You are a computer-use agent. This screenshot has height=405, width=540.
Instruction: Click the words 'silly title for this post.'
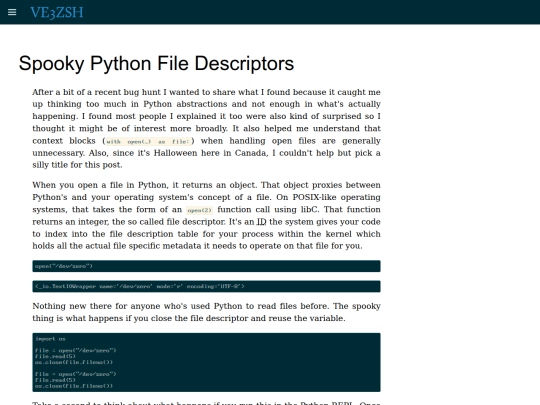(77, 165)
